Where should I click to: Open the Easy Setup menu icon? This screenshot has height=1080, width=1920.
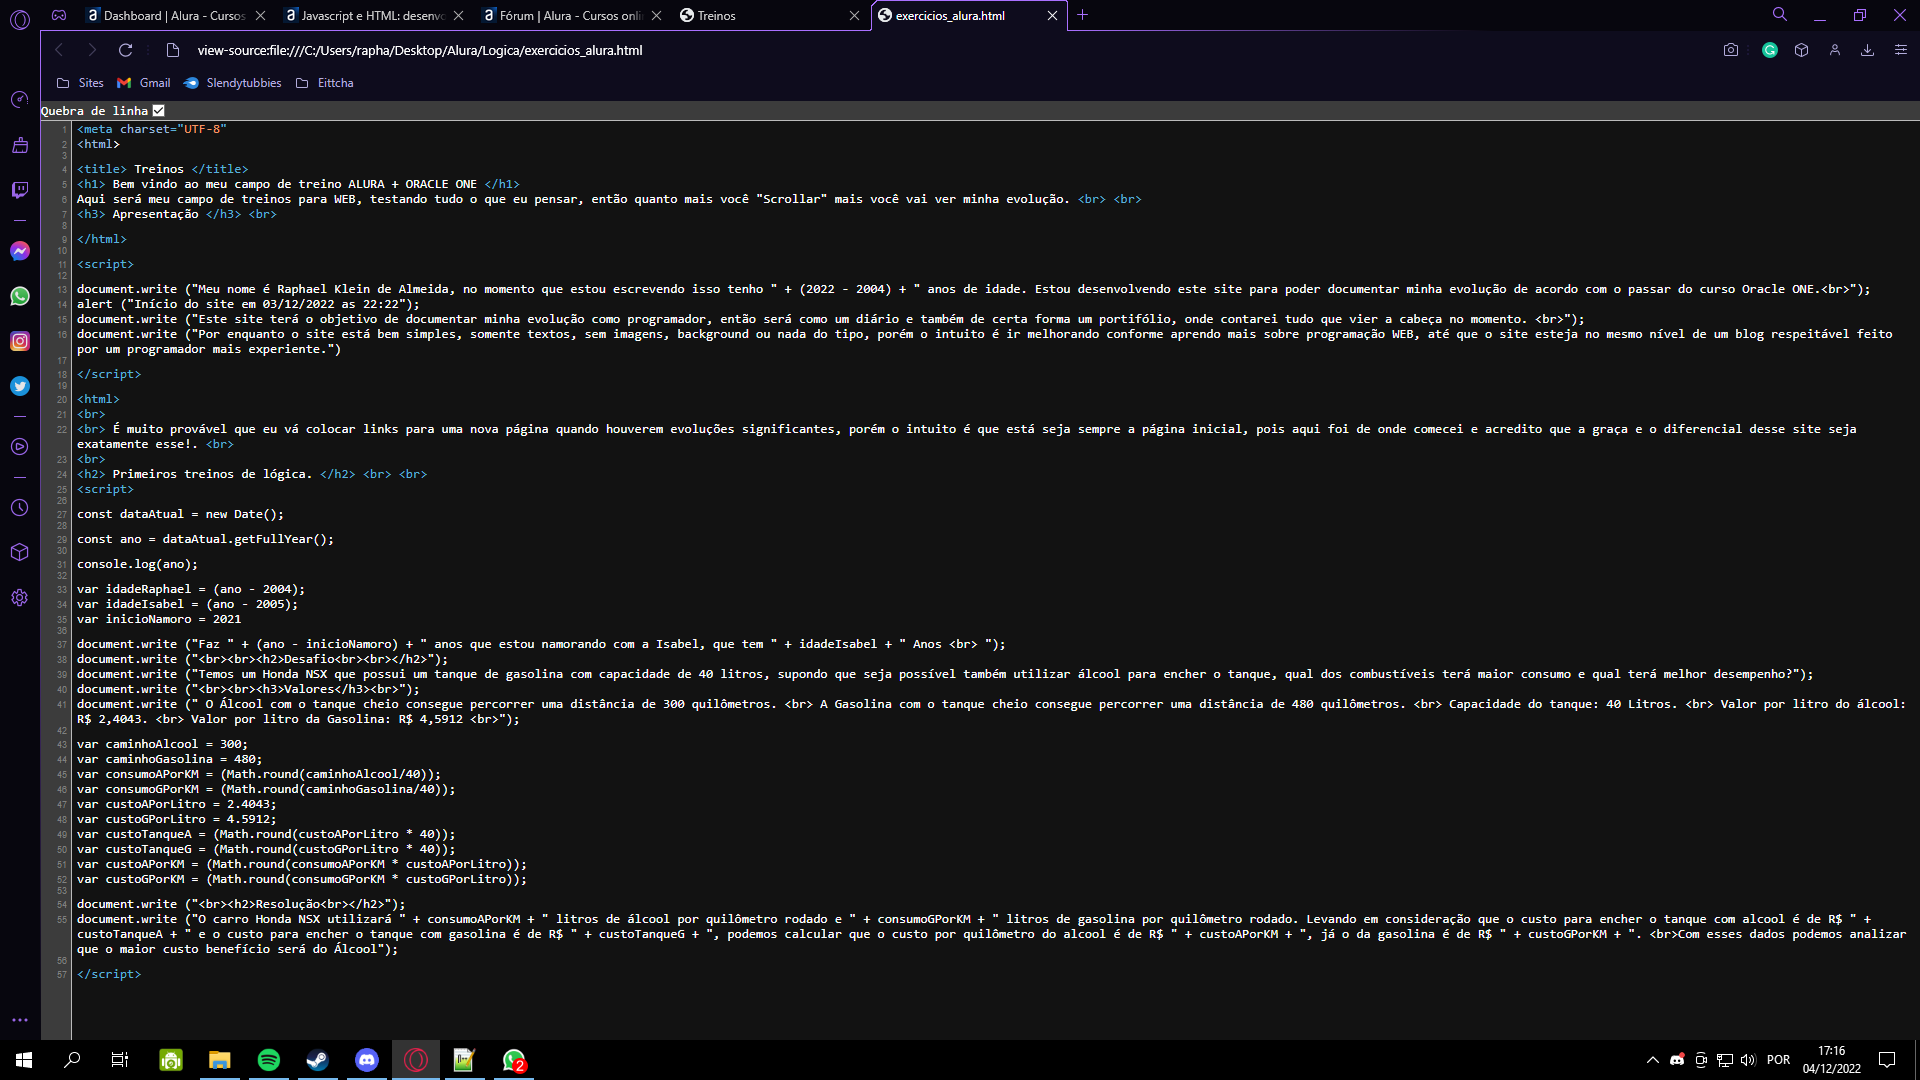[x=1901, y=50]
